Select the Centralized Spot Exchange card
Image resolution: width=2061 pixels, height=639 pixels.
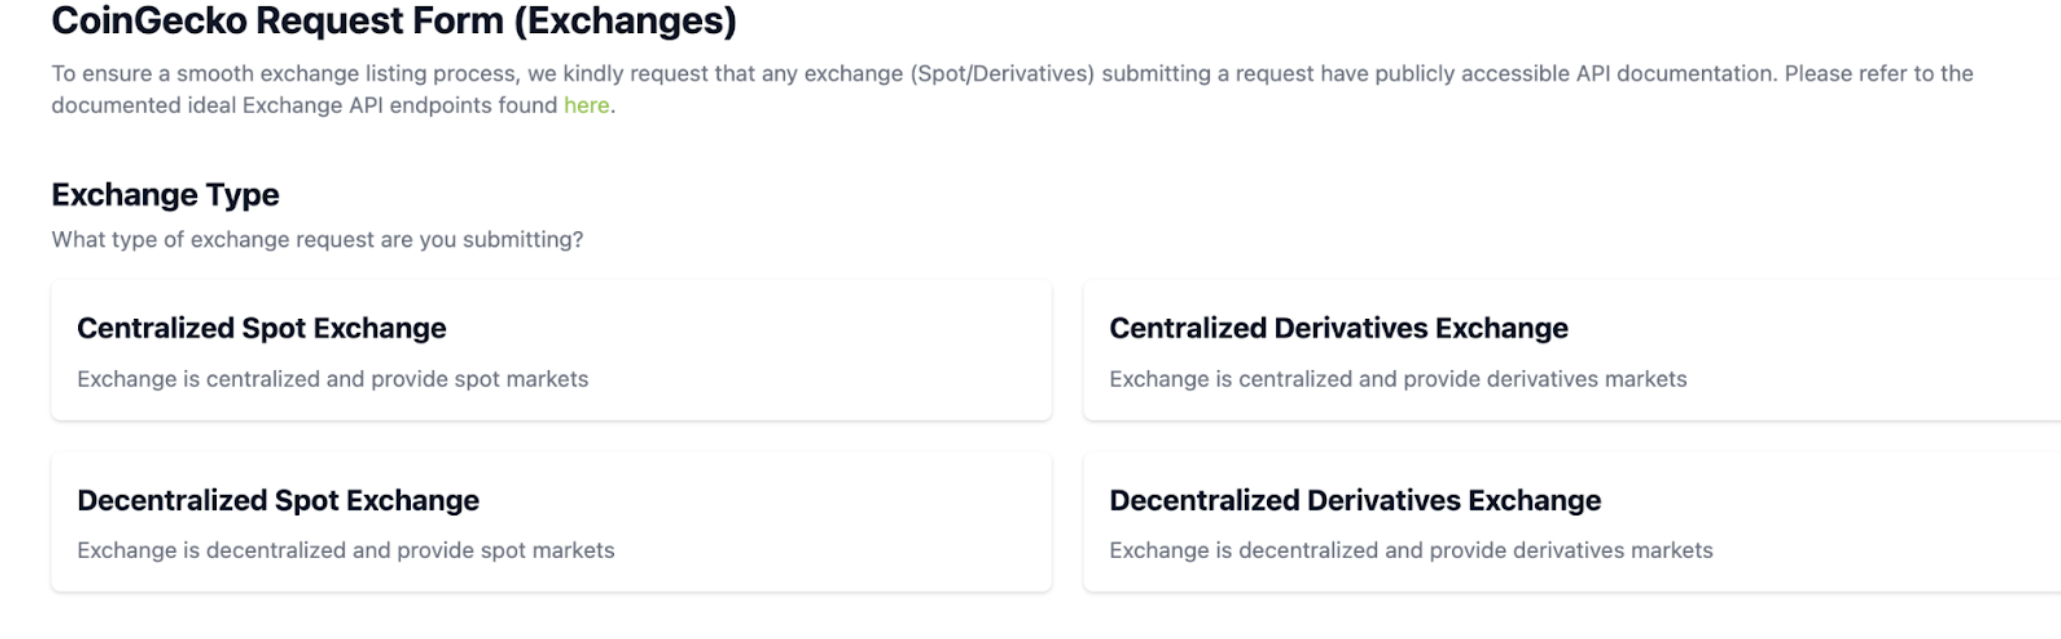pyautogui.click(x=551, y=350)
